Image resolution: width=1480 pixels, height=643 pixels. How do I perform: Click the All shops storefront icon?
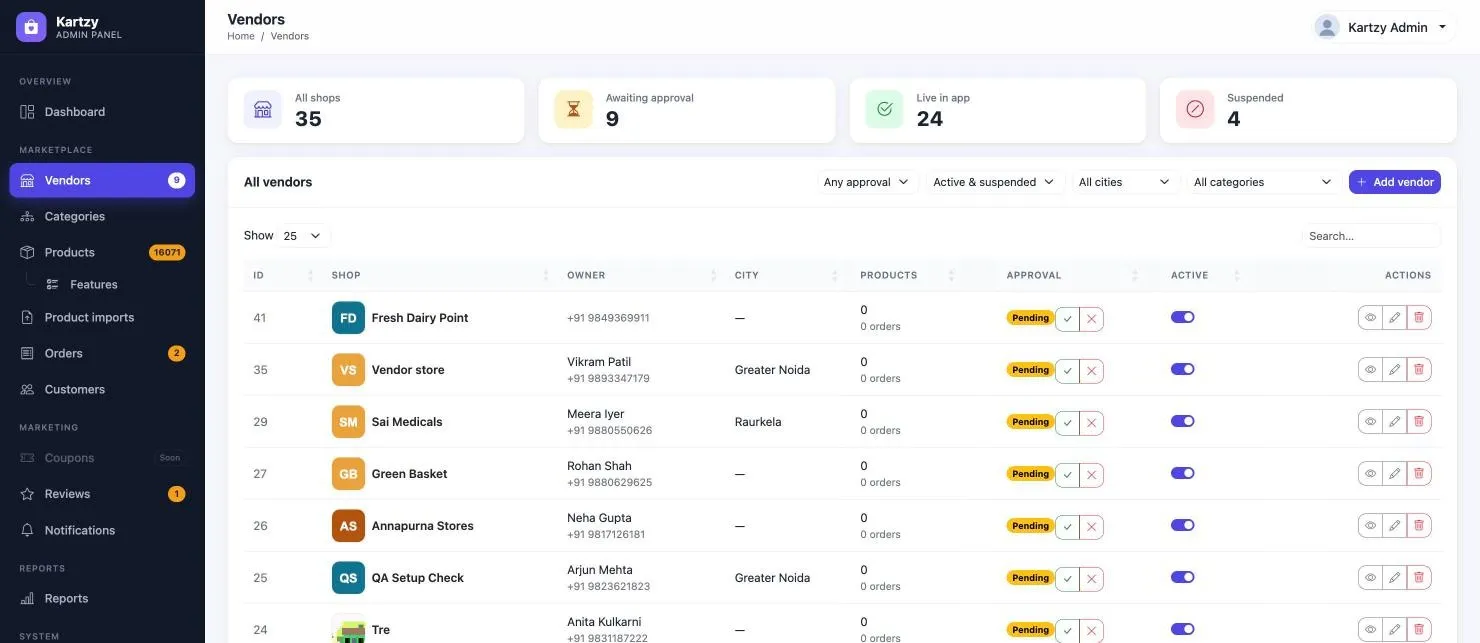tap(263, 109)
